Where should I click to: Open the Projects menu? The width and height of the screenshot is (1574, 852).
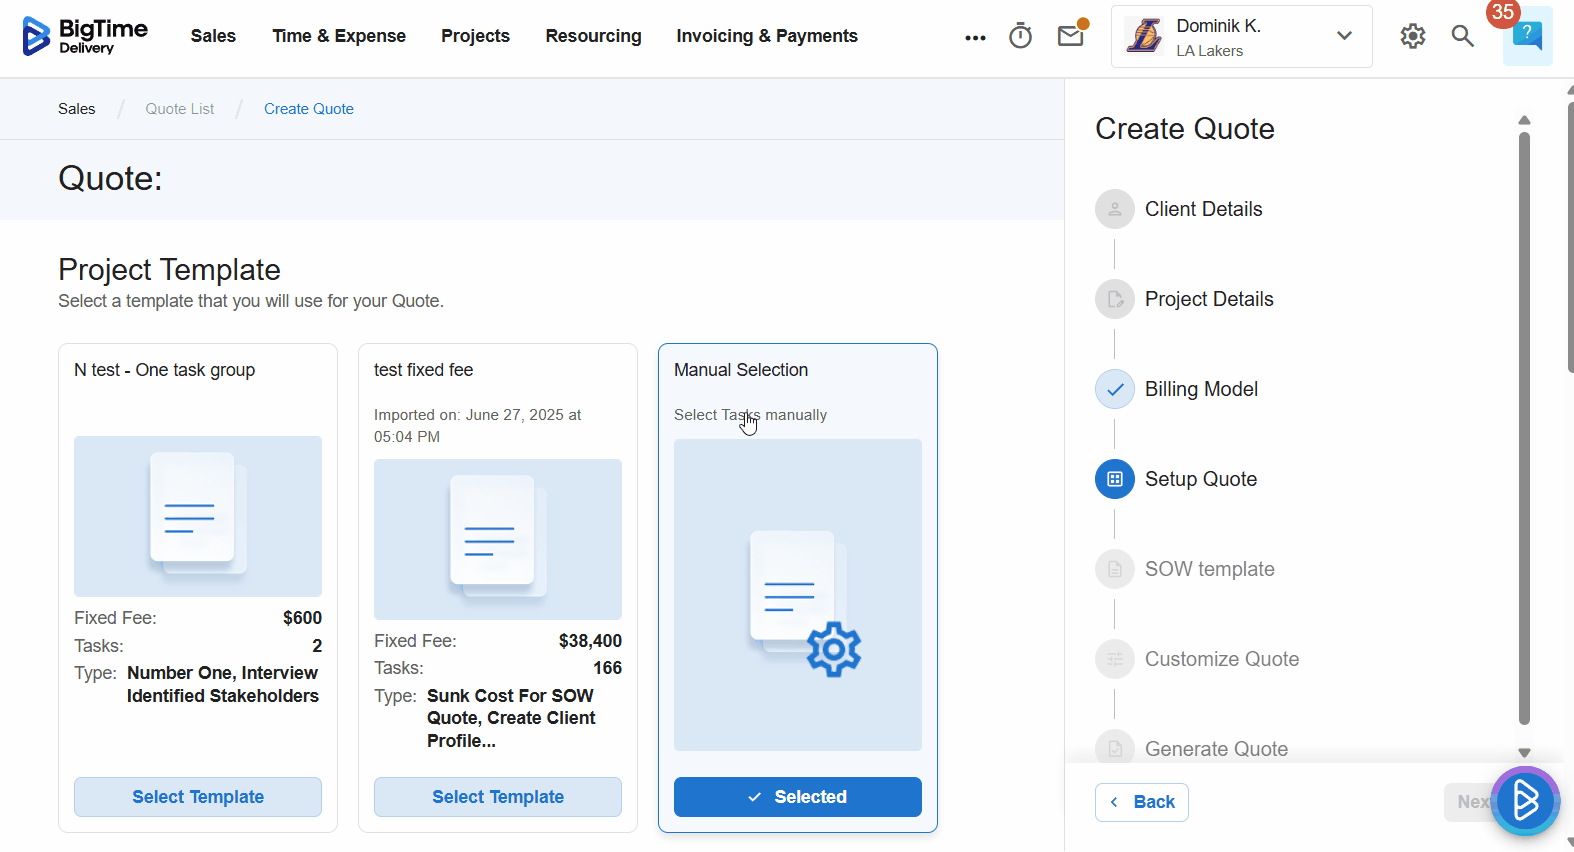475,36
